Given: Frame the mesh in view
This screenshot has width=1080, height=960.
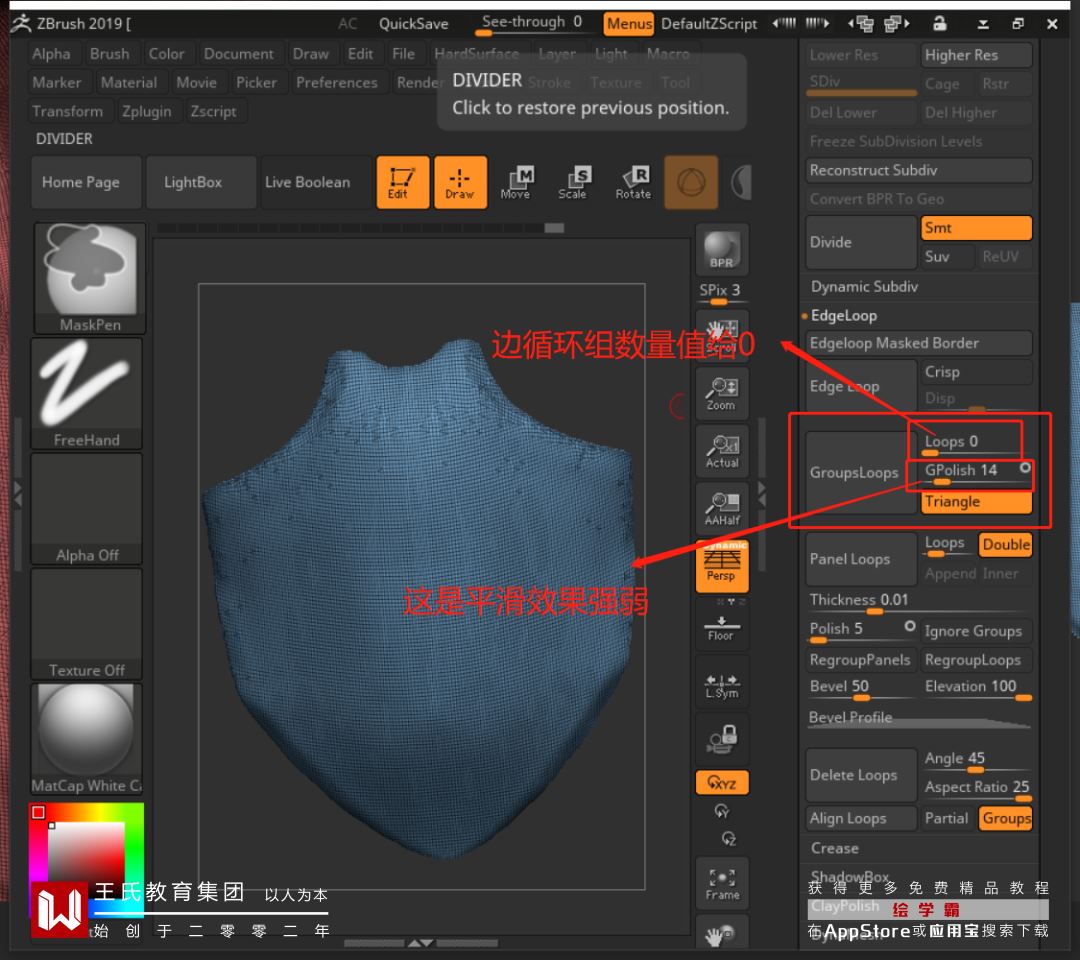Looking at the screenshot, I should 721,884.
